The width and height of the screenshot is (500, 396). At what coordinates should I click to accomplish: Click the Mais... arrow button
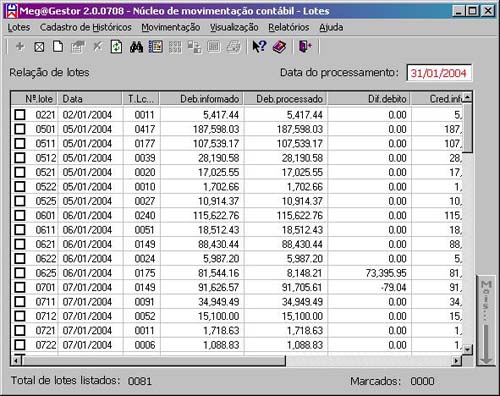pyautogui.click(x=486, y=321)
